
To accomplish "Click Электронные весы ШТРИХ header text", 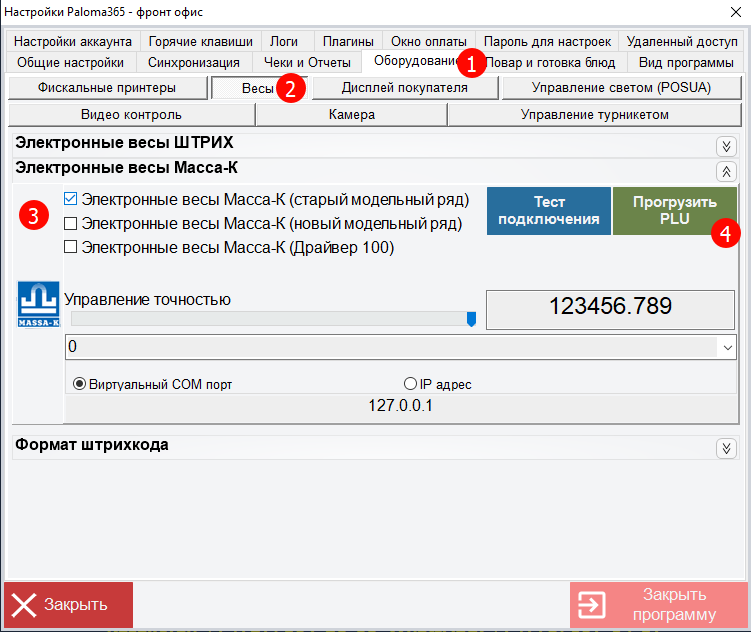I will [124, 142].
